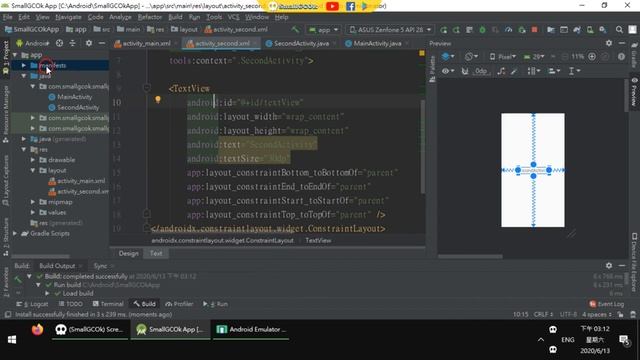640x360 pixels.
Task: Open the Event Log
Action: pyautogui.click(x=607, y=304)
